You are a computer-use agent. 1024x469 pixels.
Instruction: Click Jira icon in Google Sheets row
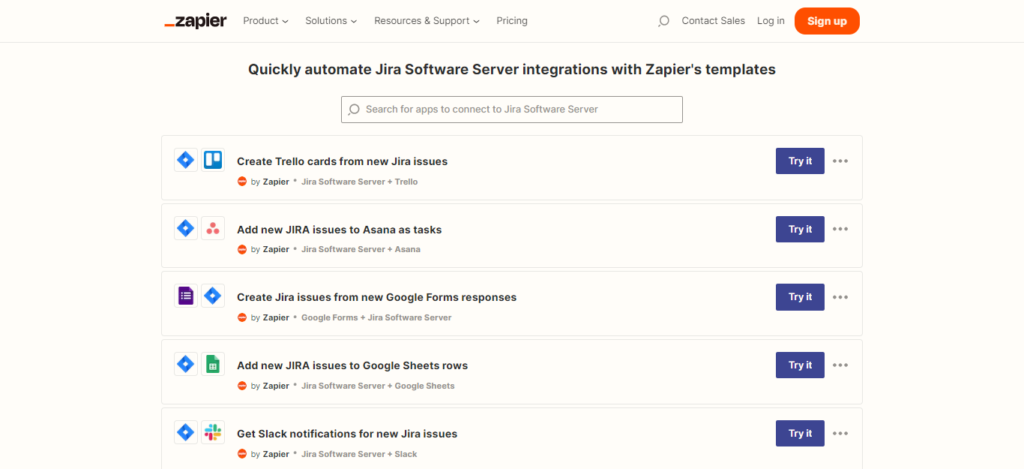point(186,364)
